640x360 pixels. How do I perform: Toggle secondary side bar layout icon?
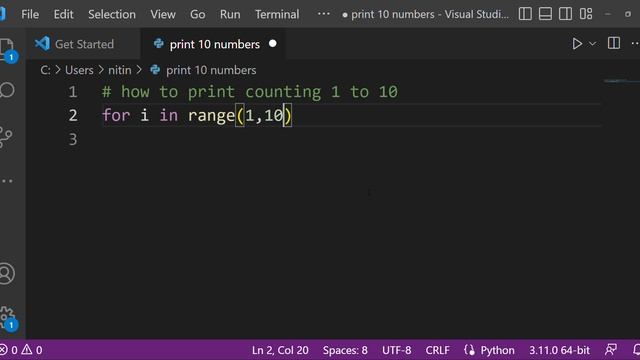point(565,14)
